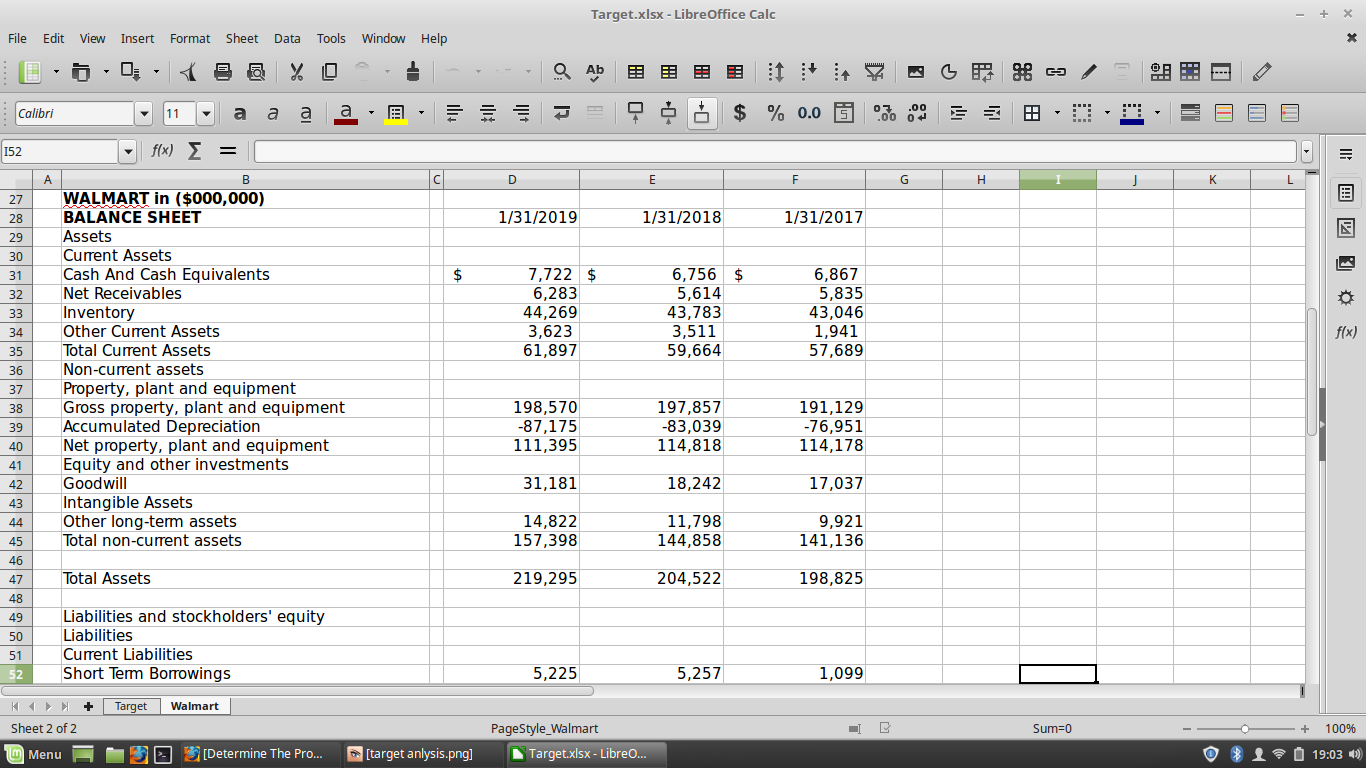The image size is (1366, 768).
Task: Switch to the Target sheet tab
Action: click(x=131, y=706)
